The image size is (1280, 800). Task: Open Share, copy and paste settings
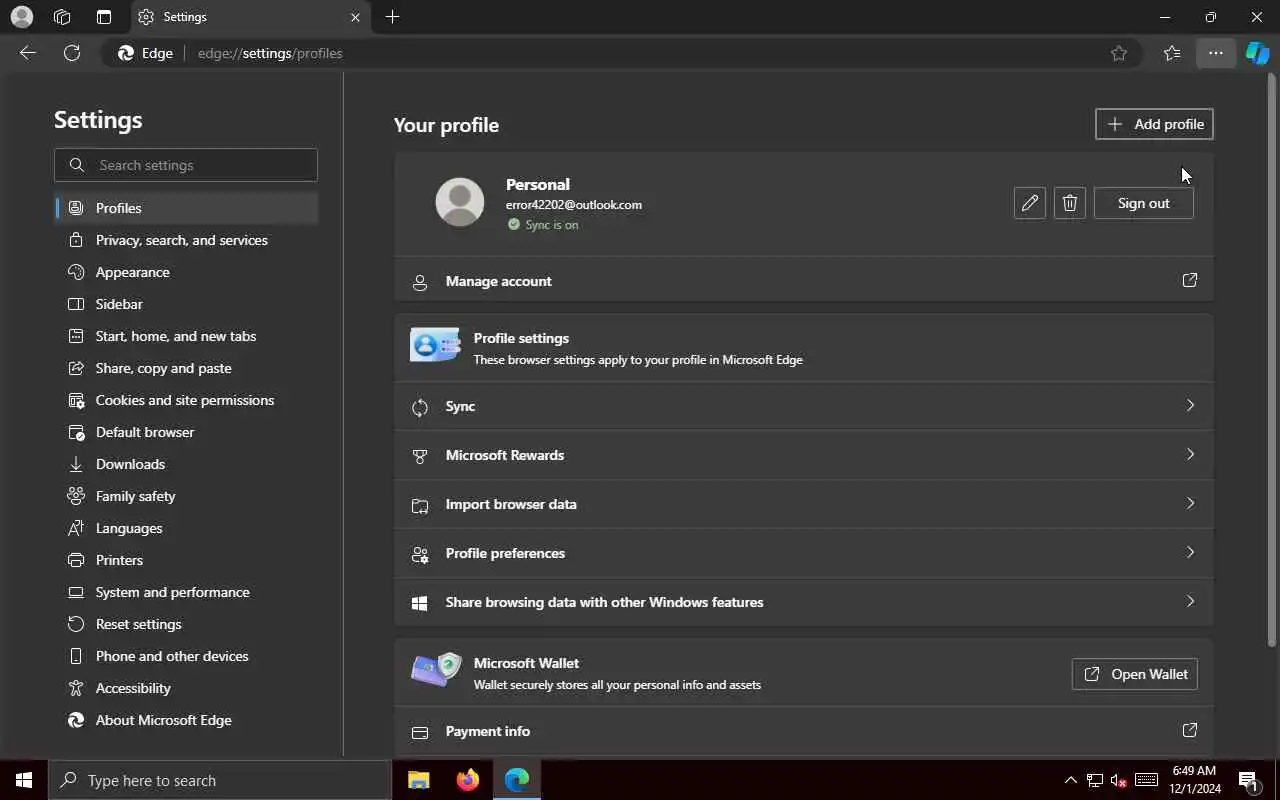click(x=186, y=368)
